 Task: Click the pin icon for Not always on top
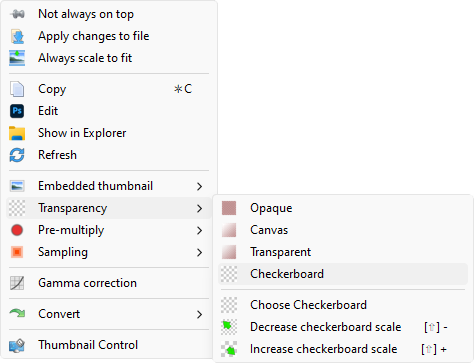tap(17, 14)
